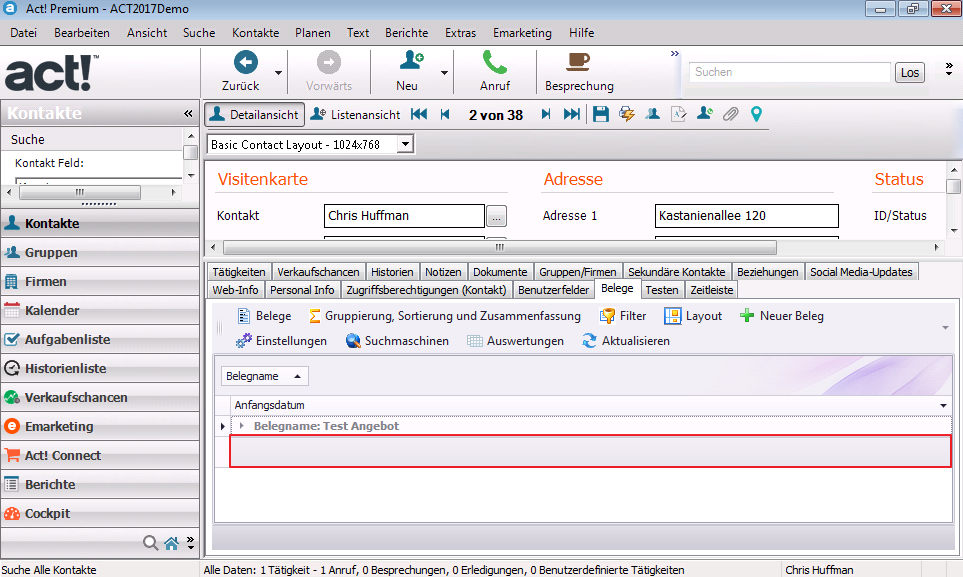Click the Zurück back arrow icon

(x=246, y=62)
